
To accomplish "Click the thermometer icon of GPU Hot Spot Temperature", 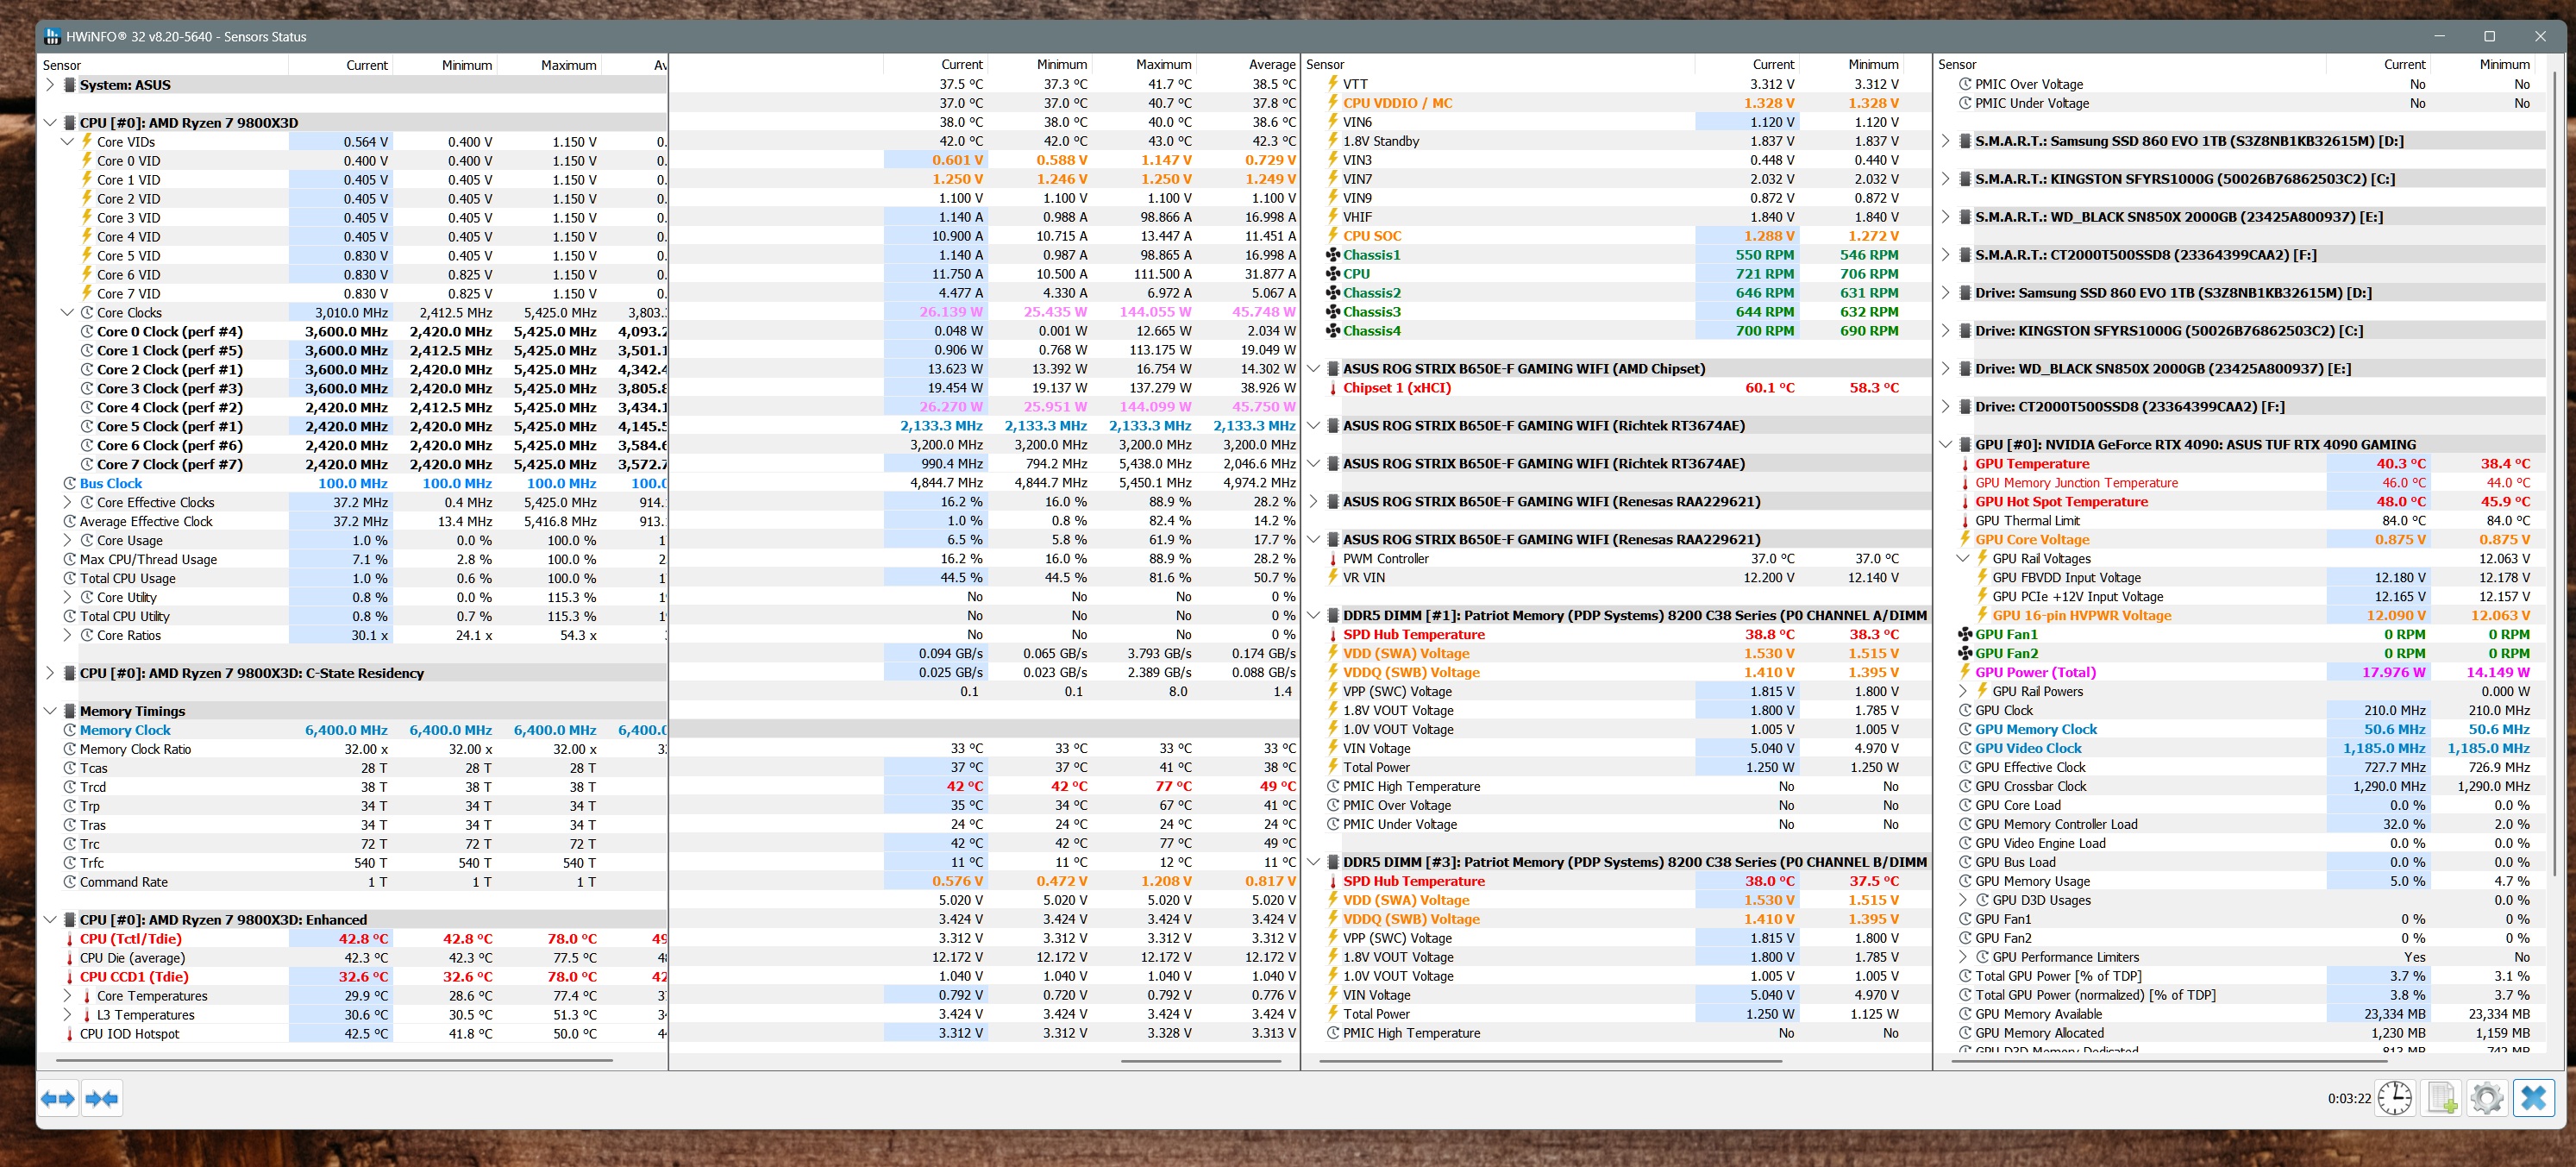I will click(x=1965, y=502).
